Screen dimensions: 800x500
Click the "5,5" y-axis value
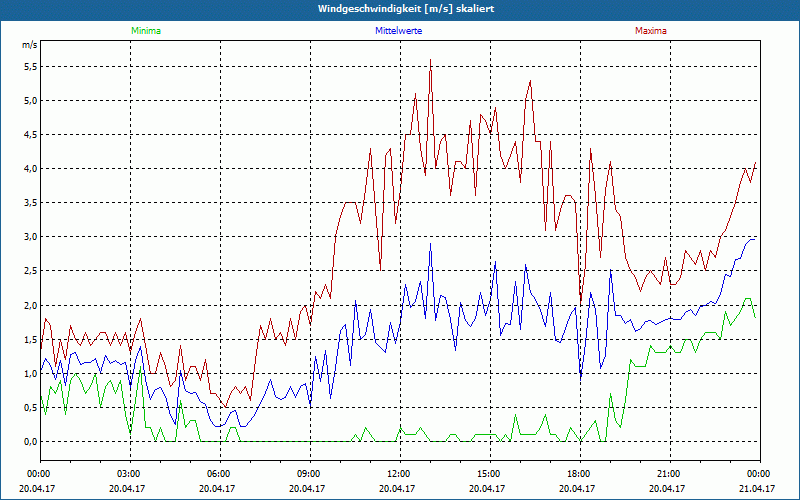coord(30,67)
